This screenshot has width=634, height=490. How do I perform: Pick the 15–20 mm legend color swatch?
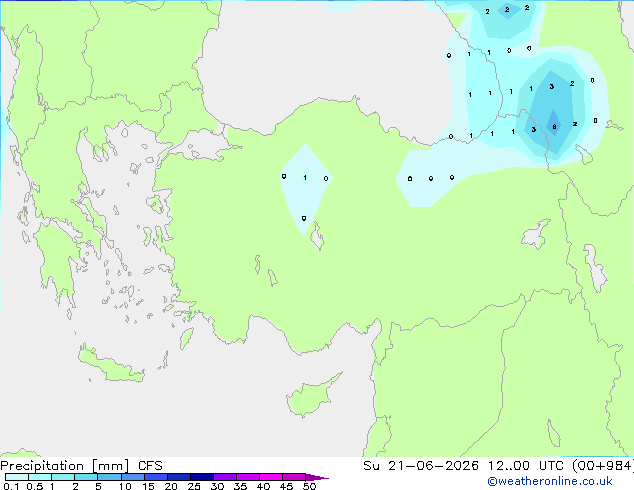(x=156, y=477)
